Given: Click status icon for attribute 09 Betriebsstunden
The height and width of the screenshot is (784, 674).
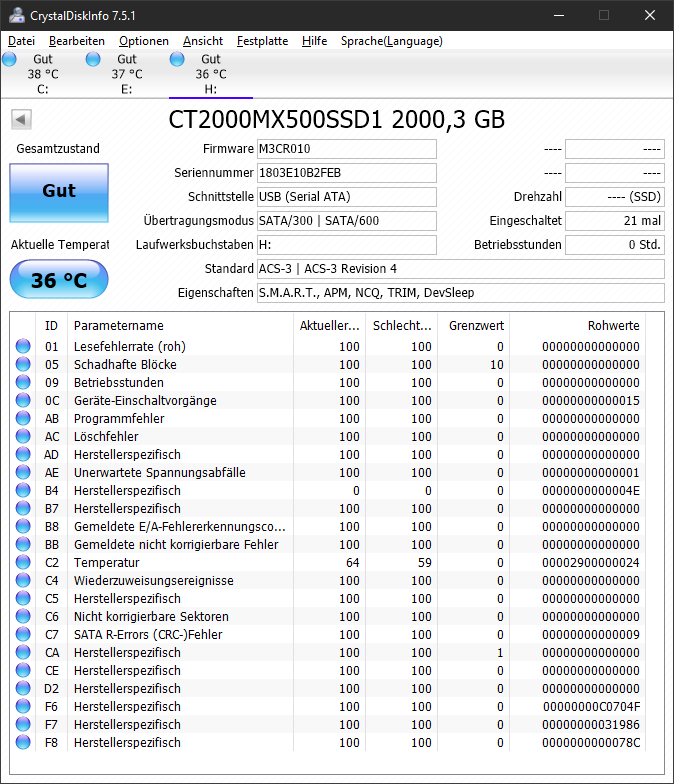Looking at the screenshot, I should click(x=23, y=382).
